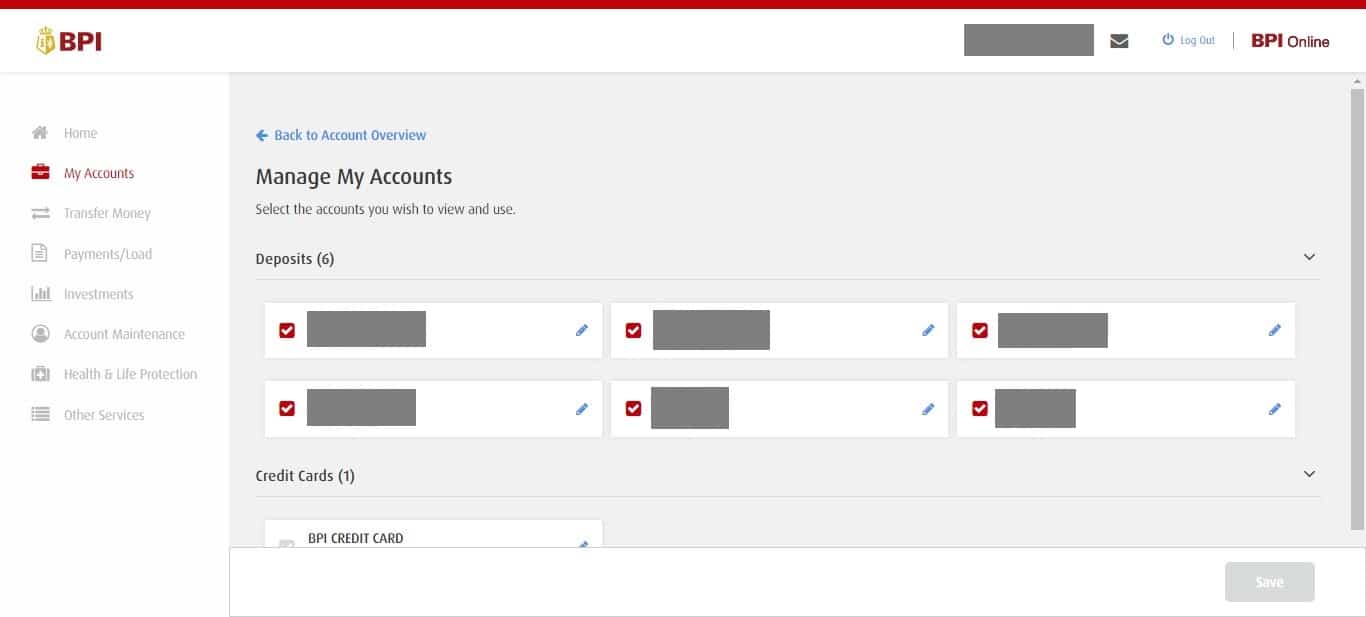
Task: Click the Log Out power icon
Action: [1169, 39]
